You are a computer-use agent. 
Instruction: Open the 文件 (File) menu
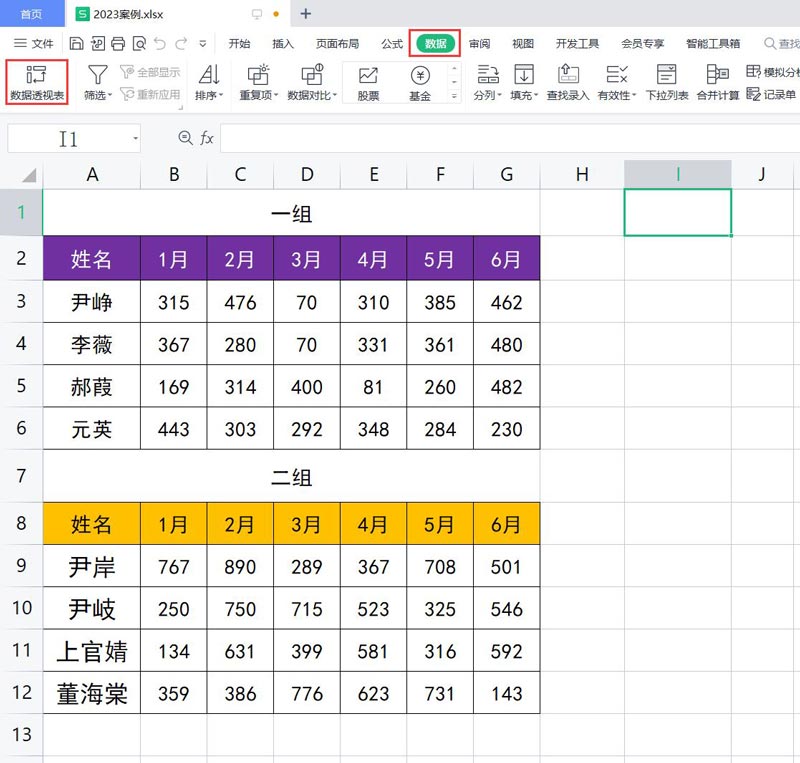tap(34, 43)
